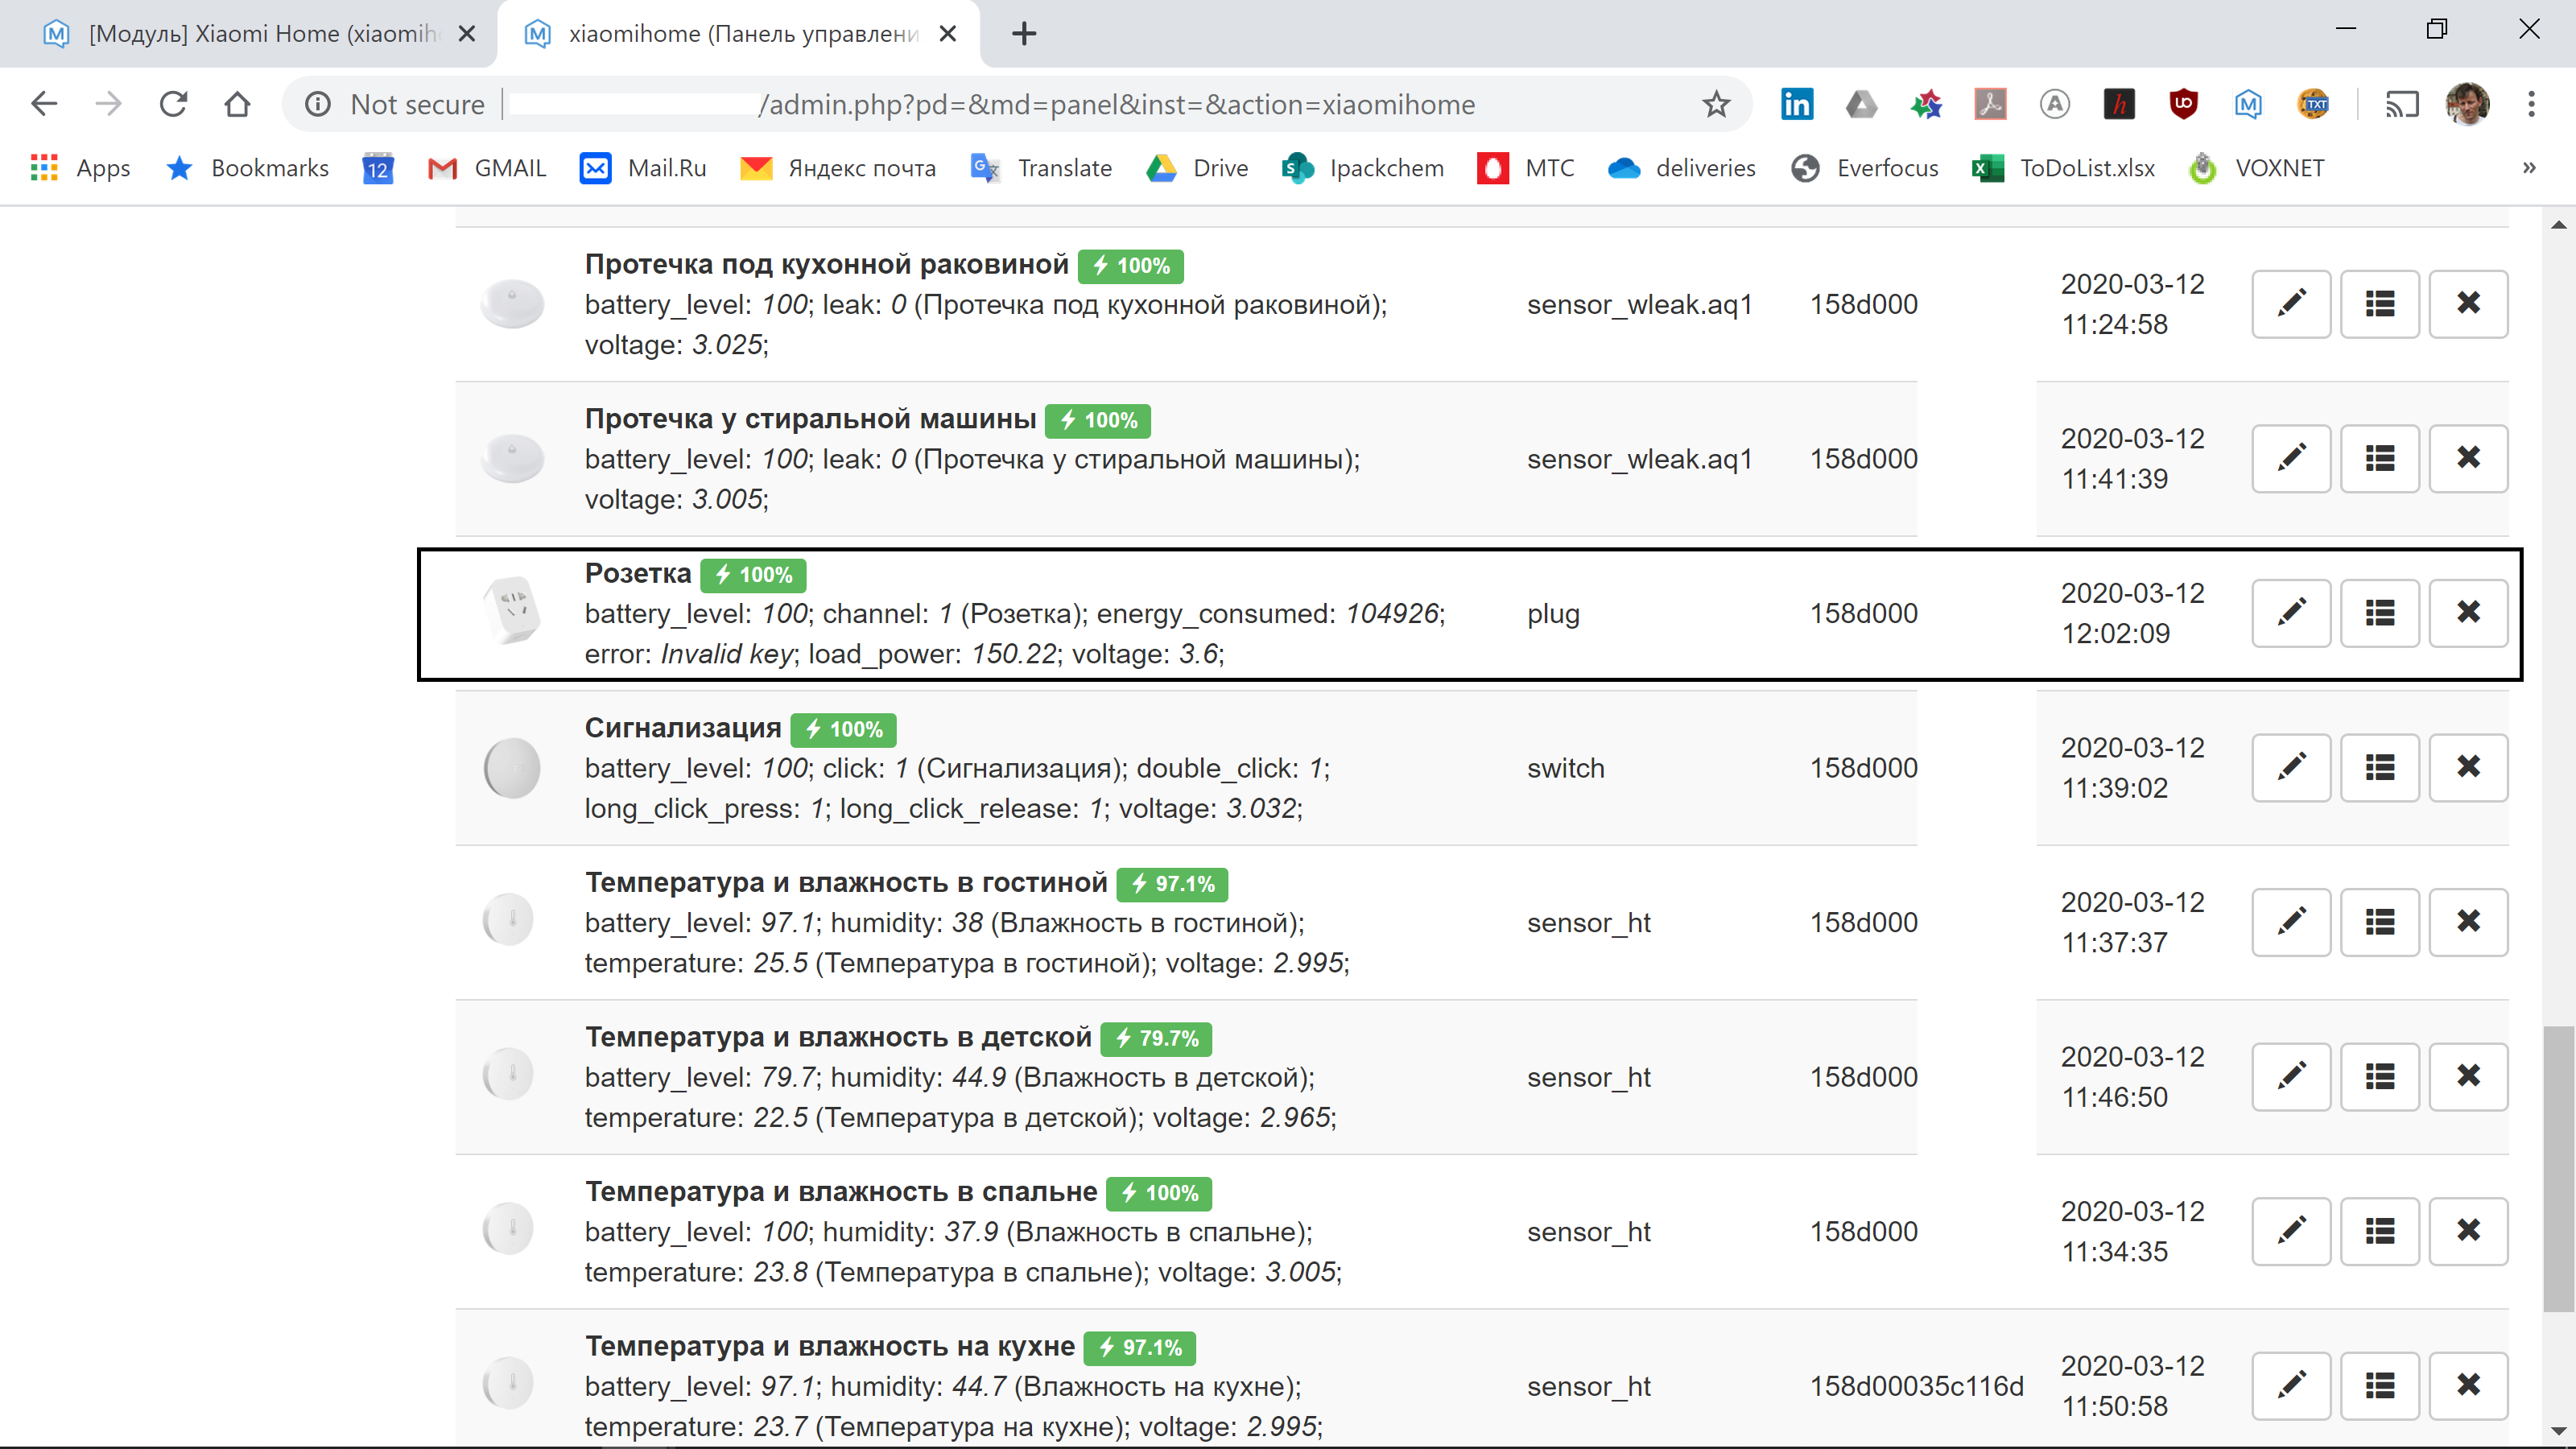Click the LinkedIn extension icon
The image size is (2576, 1449).
coord(1796,104)
